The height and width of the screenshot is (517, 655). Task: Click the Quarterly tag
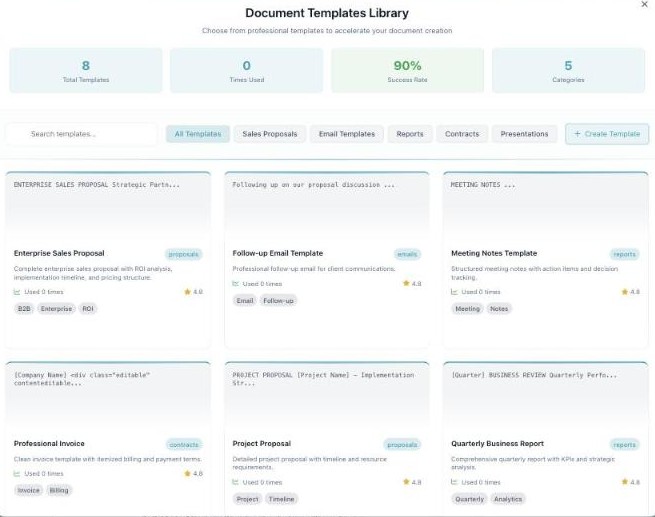click(470, 499)
